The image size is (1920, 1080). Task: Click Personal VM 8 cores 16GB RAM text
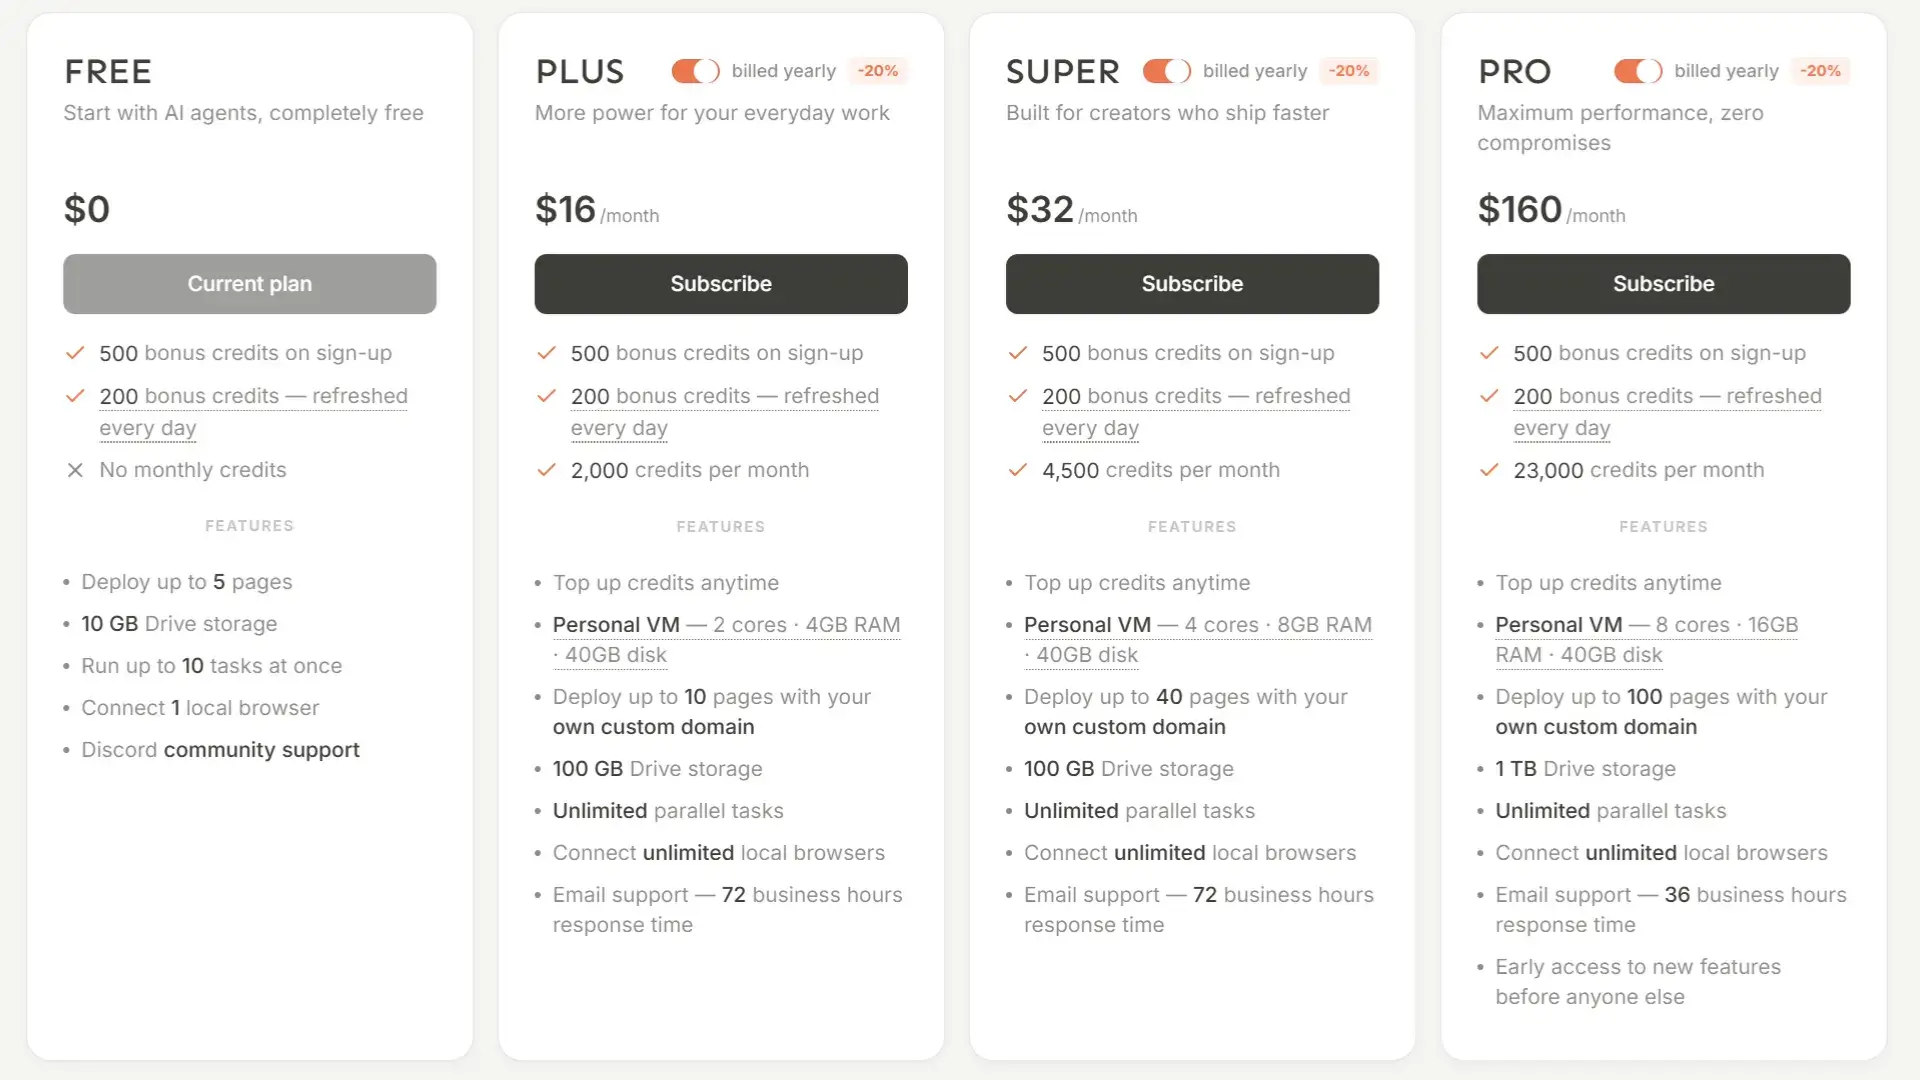[1646, 626]
